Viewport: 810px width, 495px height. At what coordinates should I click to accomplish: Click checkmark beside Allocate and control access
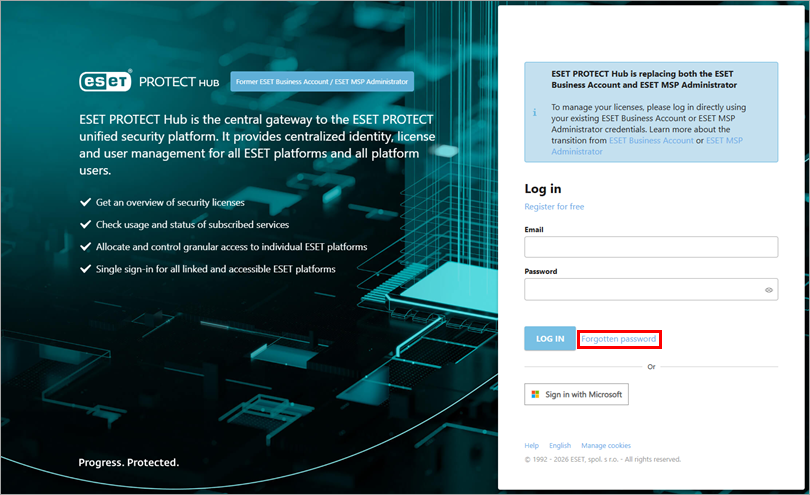(x=85, y=247)
